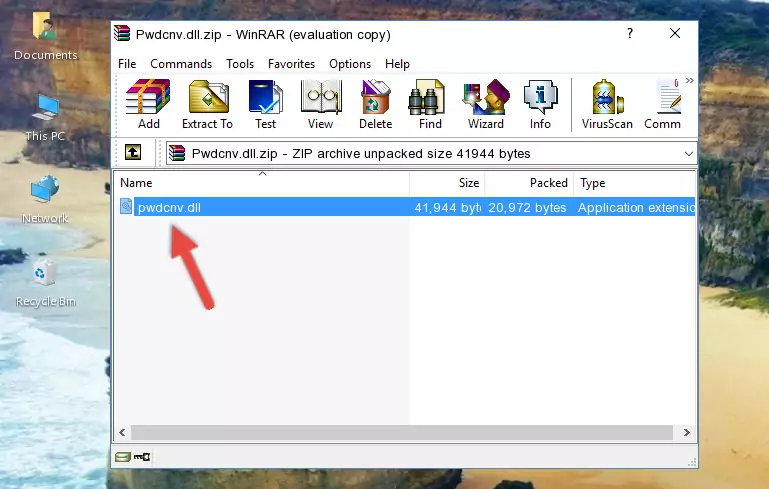Expand the archive path dropdown
The width and height of the screenshot is (769, 489).
(x=689, y=154)
